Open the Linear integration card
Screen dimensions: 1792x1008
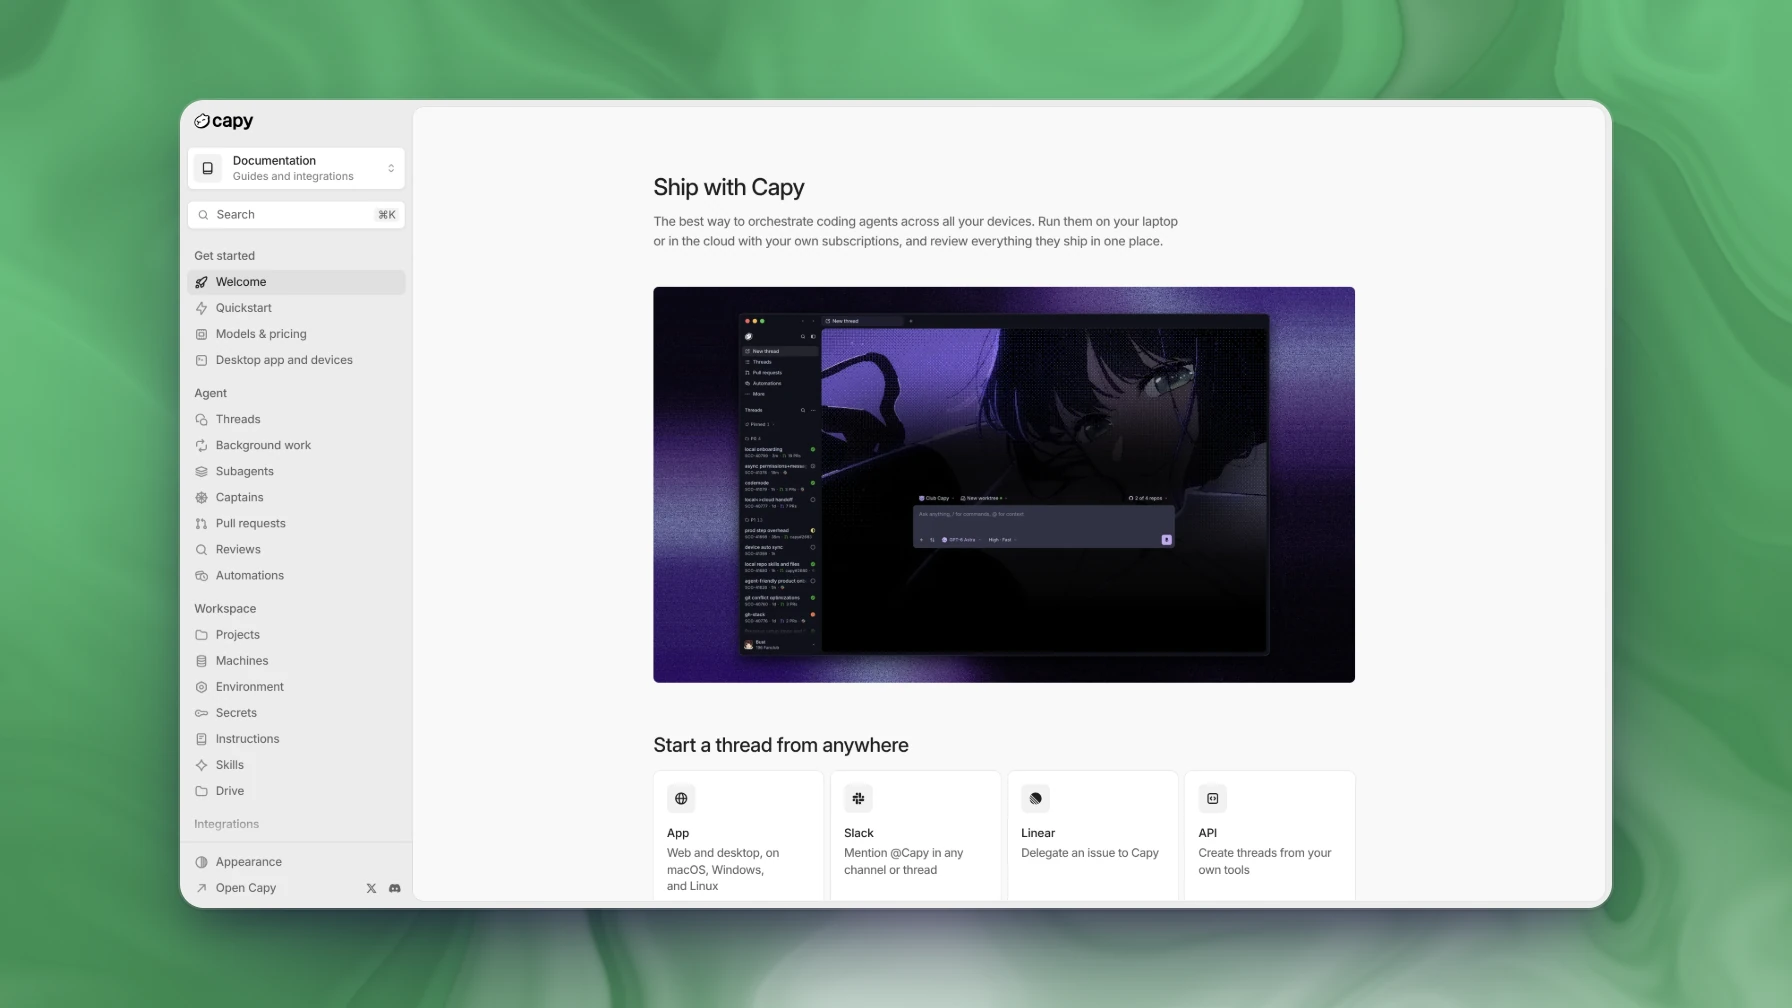click(1092, 836)
